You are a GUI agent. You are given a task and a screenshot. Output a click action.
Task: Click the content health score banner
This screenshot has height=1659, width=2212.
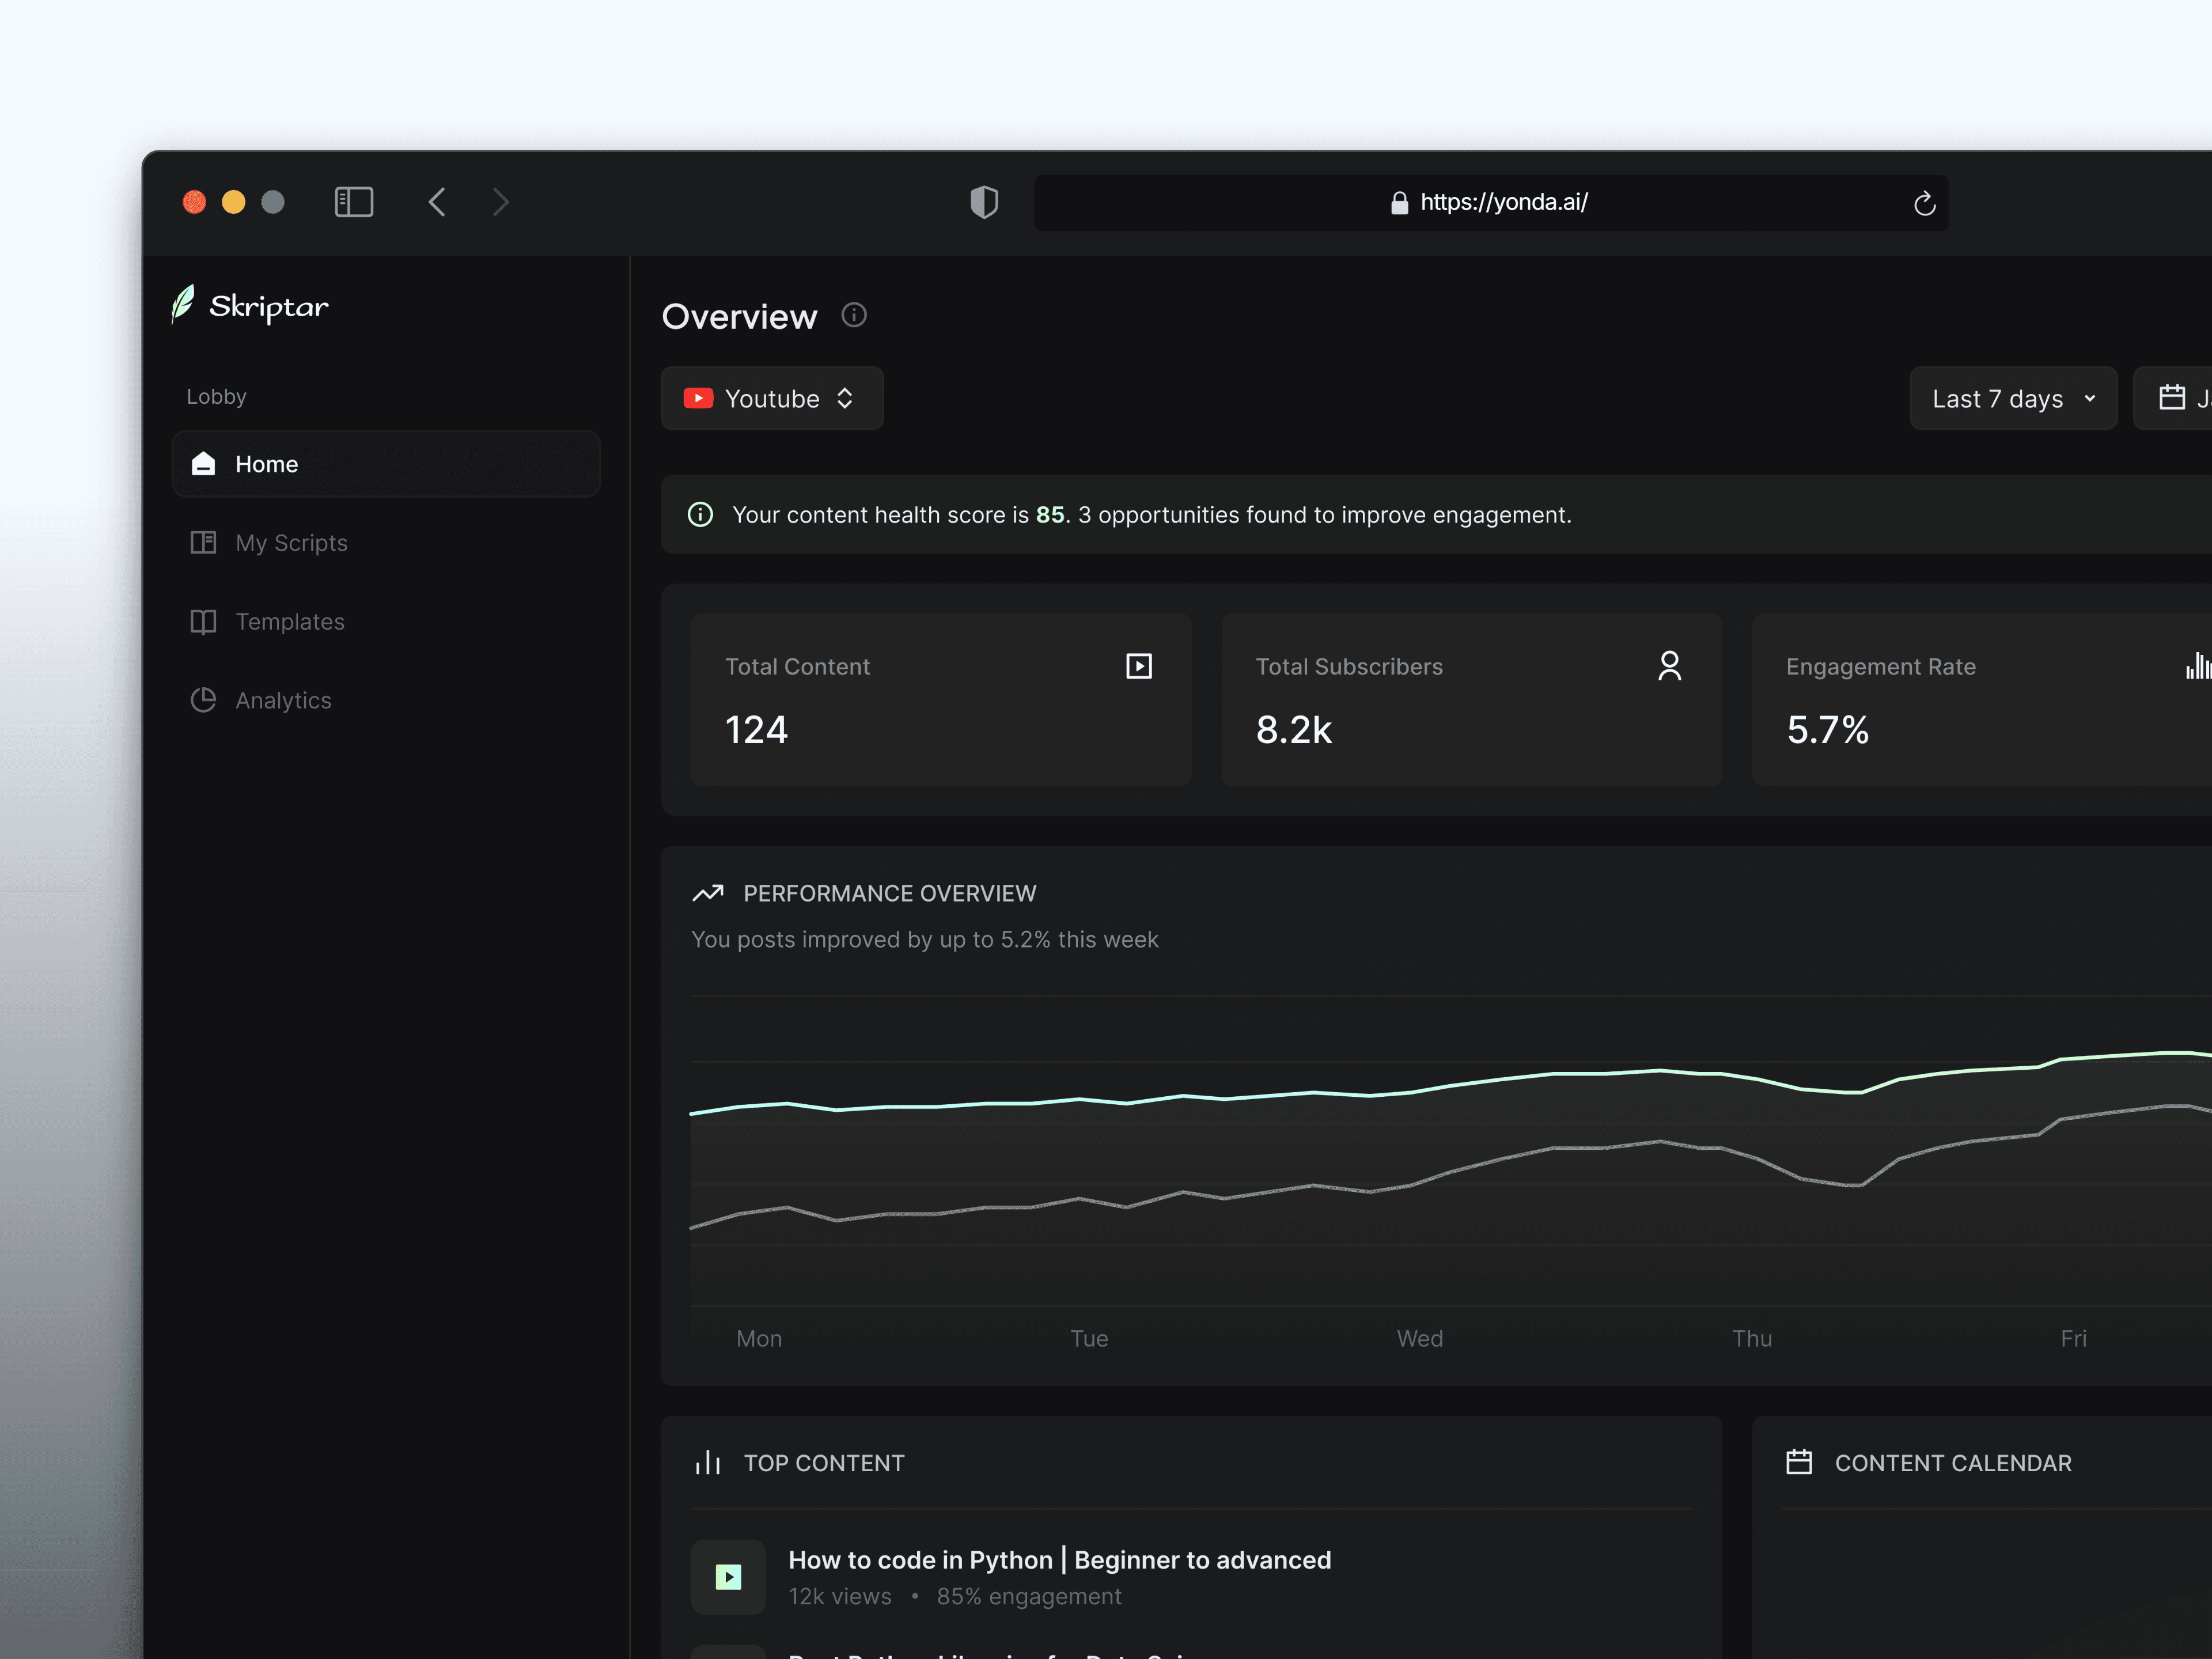[1150, 515]
